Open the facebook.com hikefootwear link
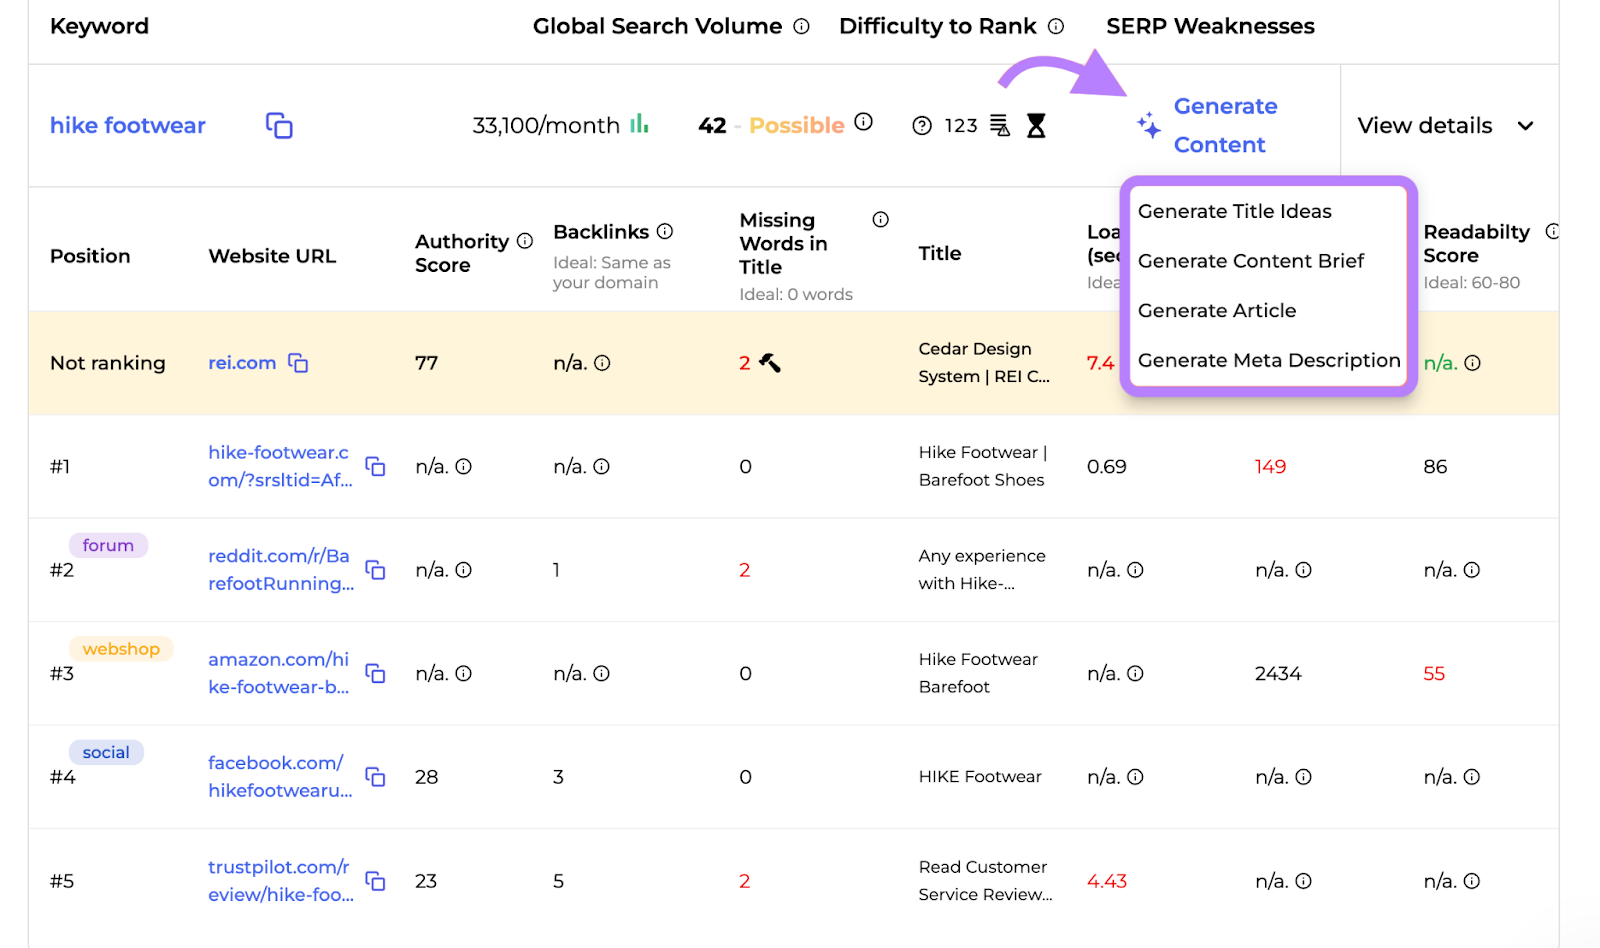 (x=279, y=777)
